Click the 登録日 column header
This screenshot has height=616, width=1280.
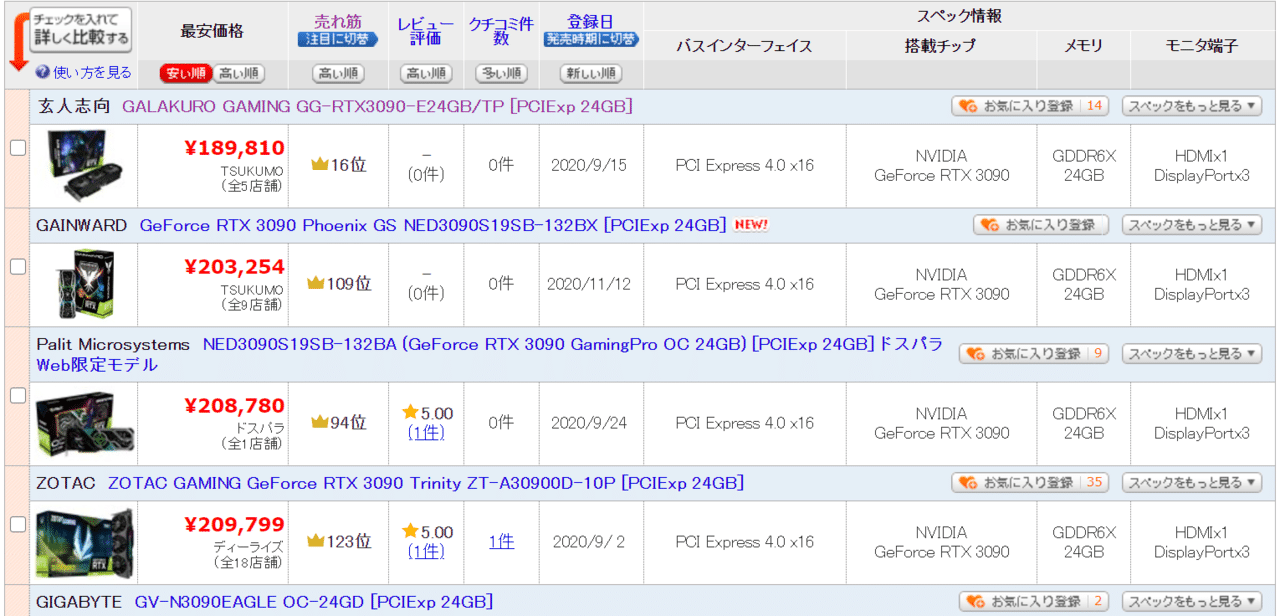point(591,21)
